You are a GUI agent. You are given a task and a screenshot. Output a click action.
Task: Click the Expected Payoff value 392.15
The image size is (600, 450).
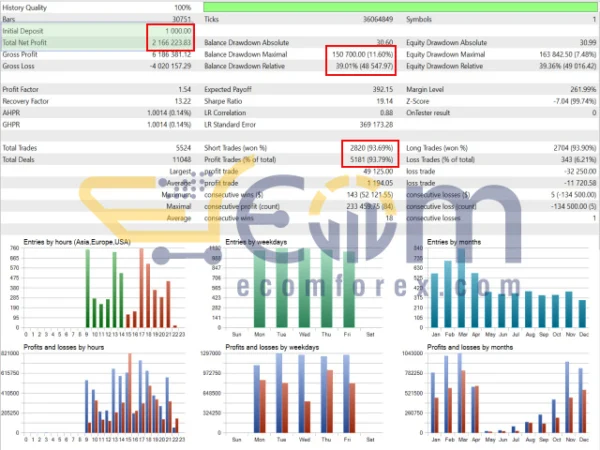click(x=383, y=89)
